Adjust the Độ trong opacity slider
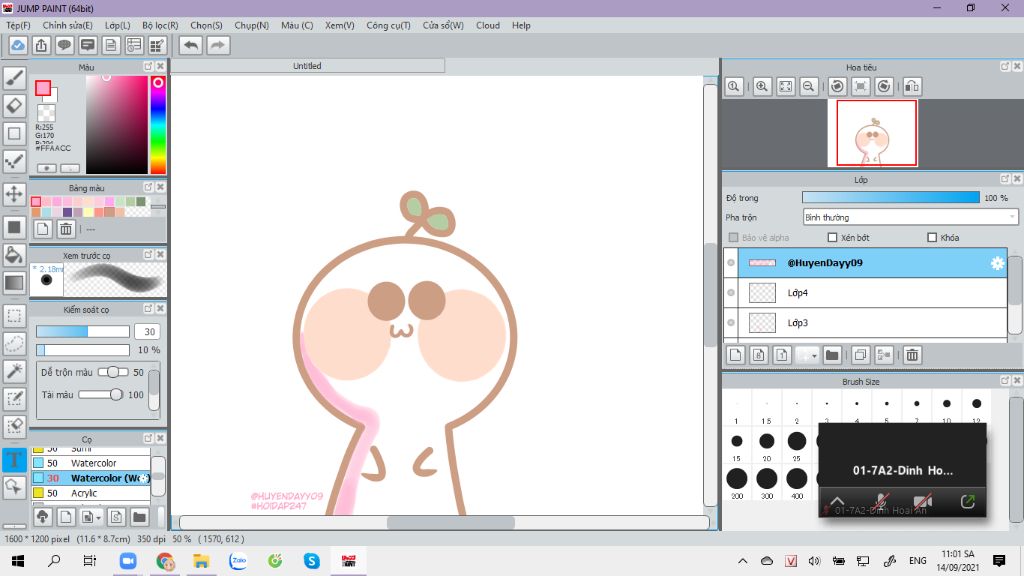 pos(891,197)
